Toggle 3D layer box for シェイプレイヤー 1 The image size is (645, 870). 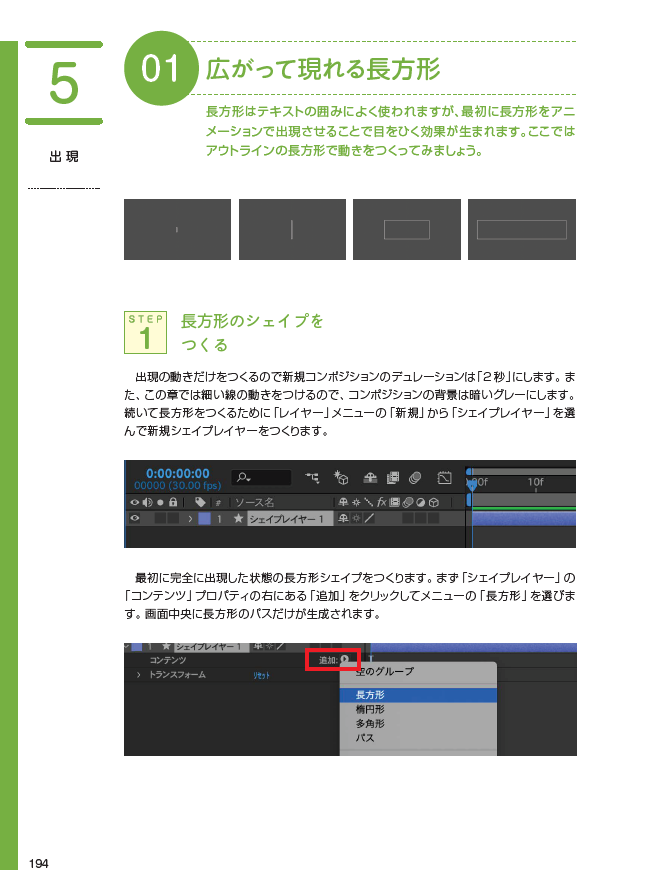434,518
